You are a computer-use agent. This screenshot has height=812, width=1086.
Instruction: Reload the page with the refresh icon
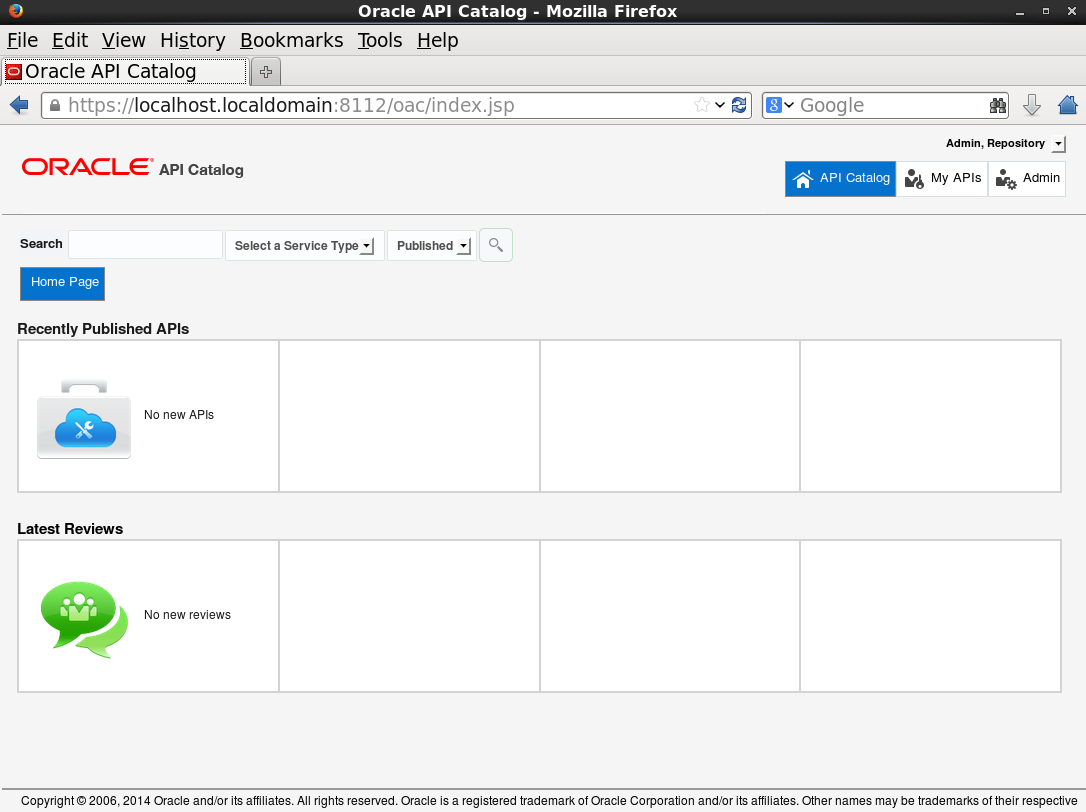click(x=739, y=105)
